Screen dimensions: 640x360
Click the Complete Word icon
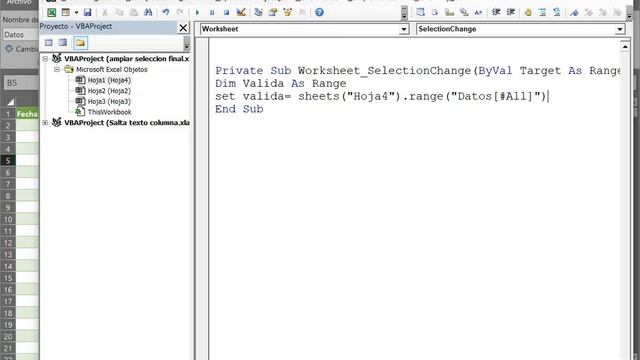pos(478,12)
